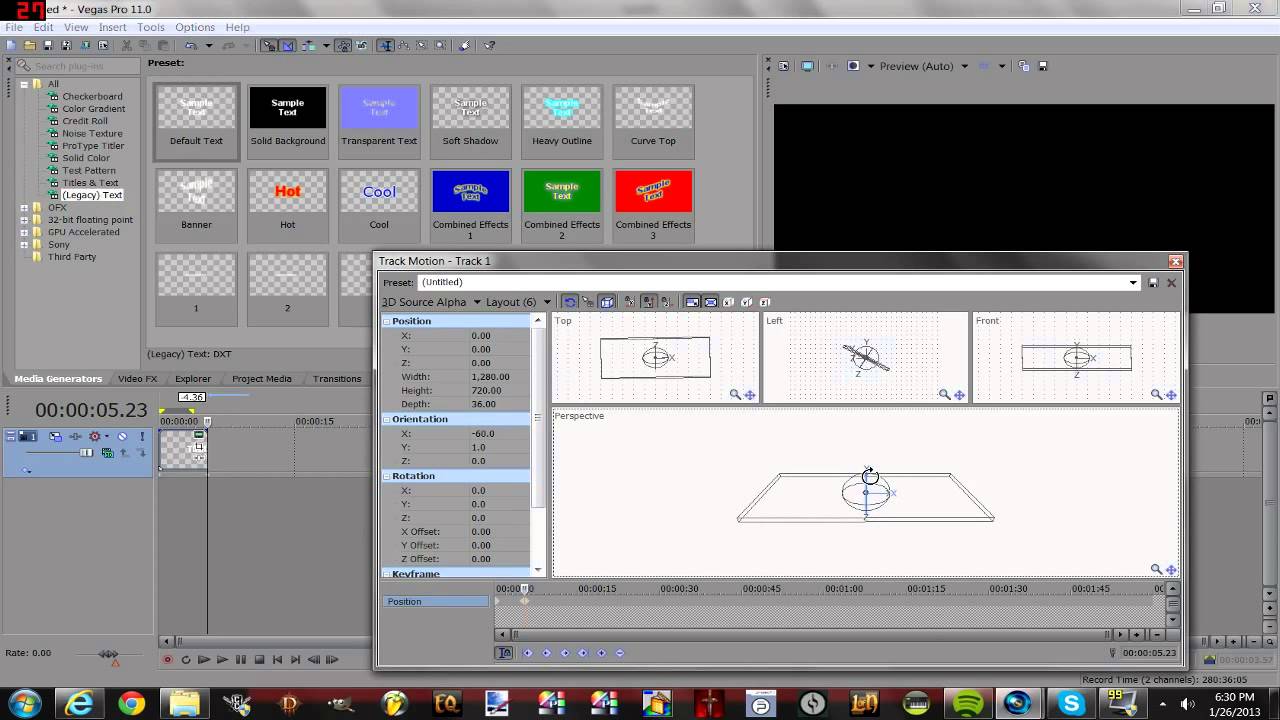
Task: Click the track 1 level slider handle
Action: click(x=86, y=453)
